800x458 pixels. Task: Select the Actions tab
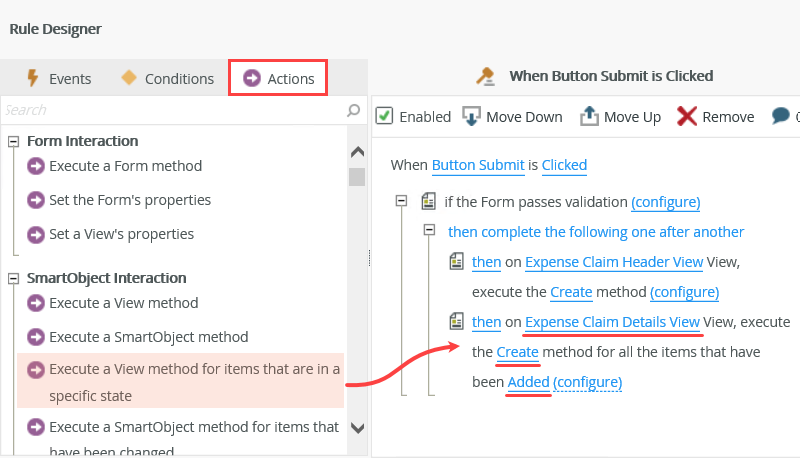pyautogui.click(x=278, y=78)
